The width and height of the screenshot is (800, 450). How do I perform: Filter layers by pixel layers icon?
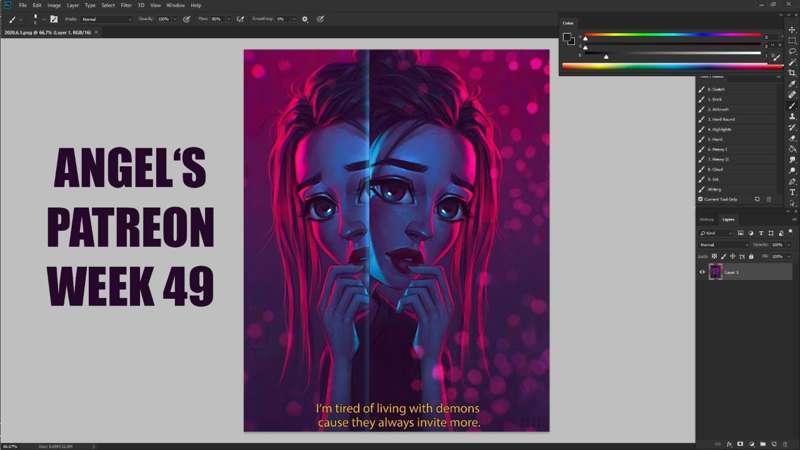tap(740, 233)
